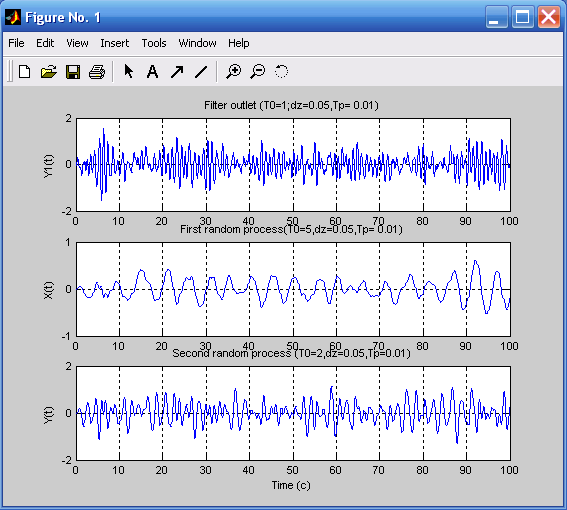Open the Insert menu

(115, 43)
